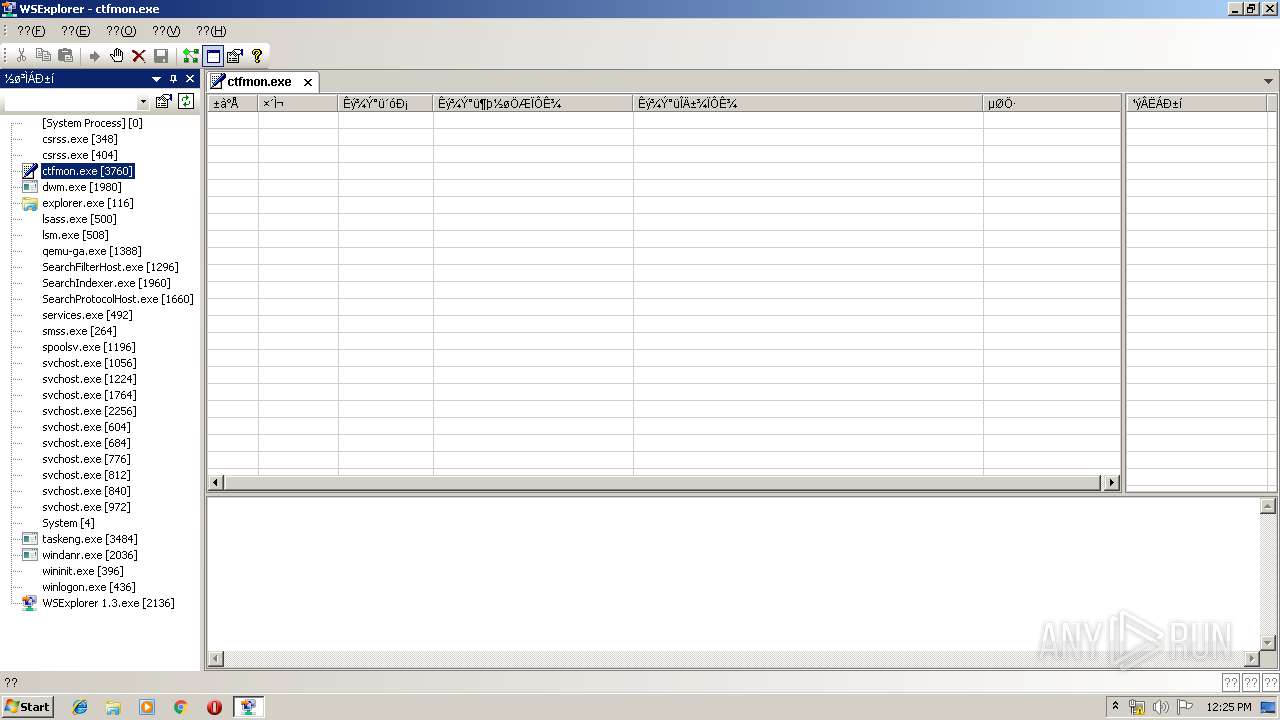Select svchost.exe [1056] process
The width and height of the screenshot is (1280, 720).
point(89,363)
